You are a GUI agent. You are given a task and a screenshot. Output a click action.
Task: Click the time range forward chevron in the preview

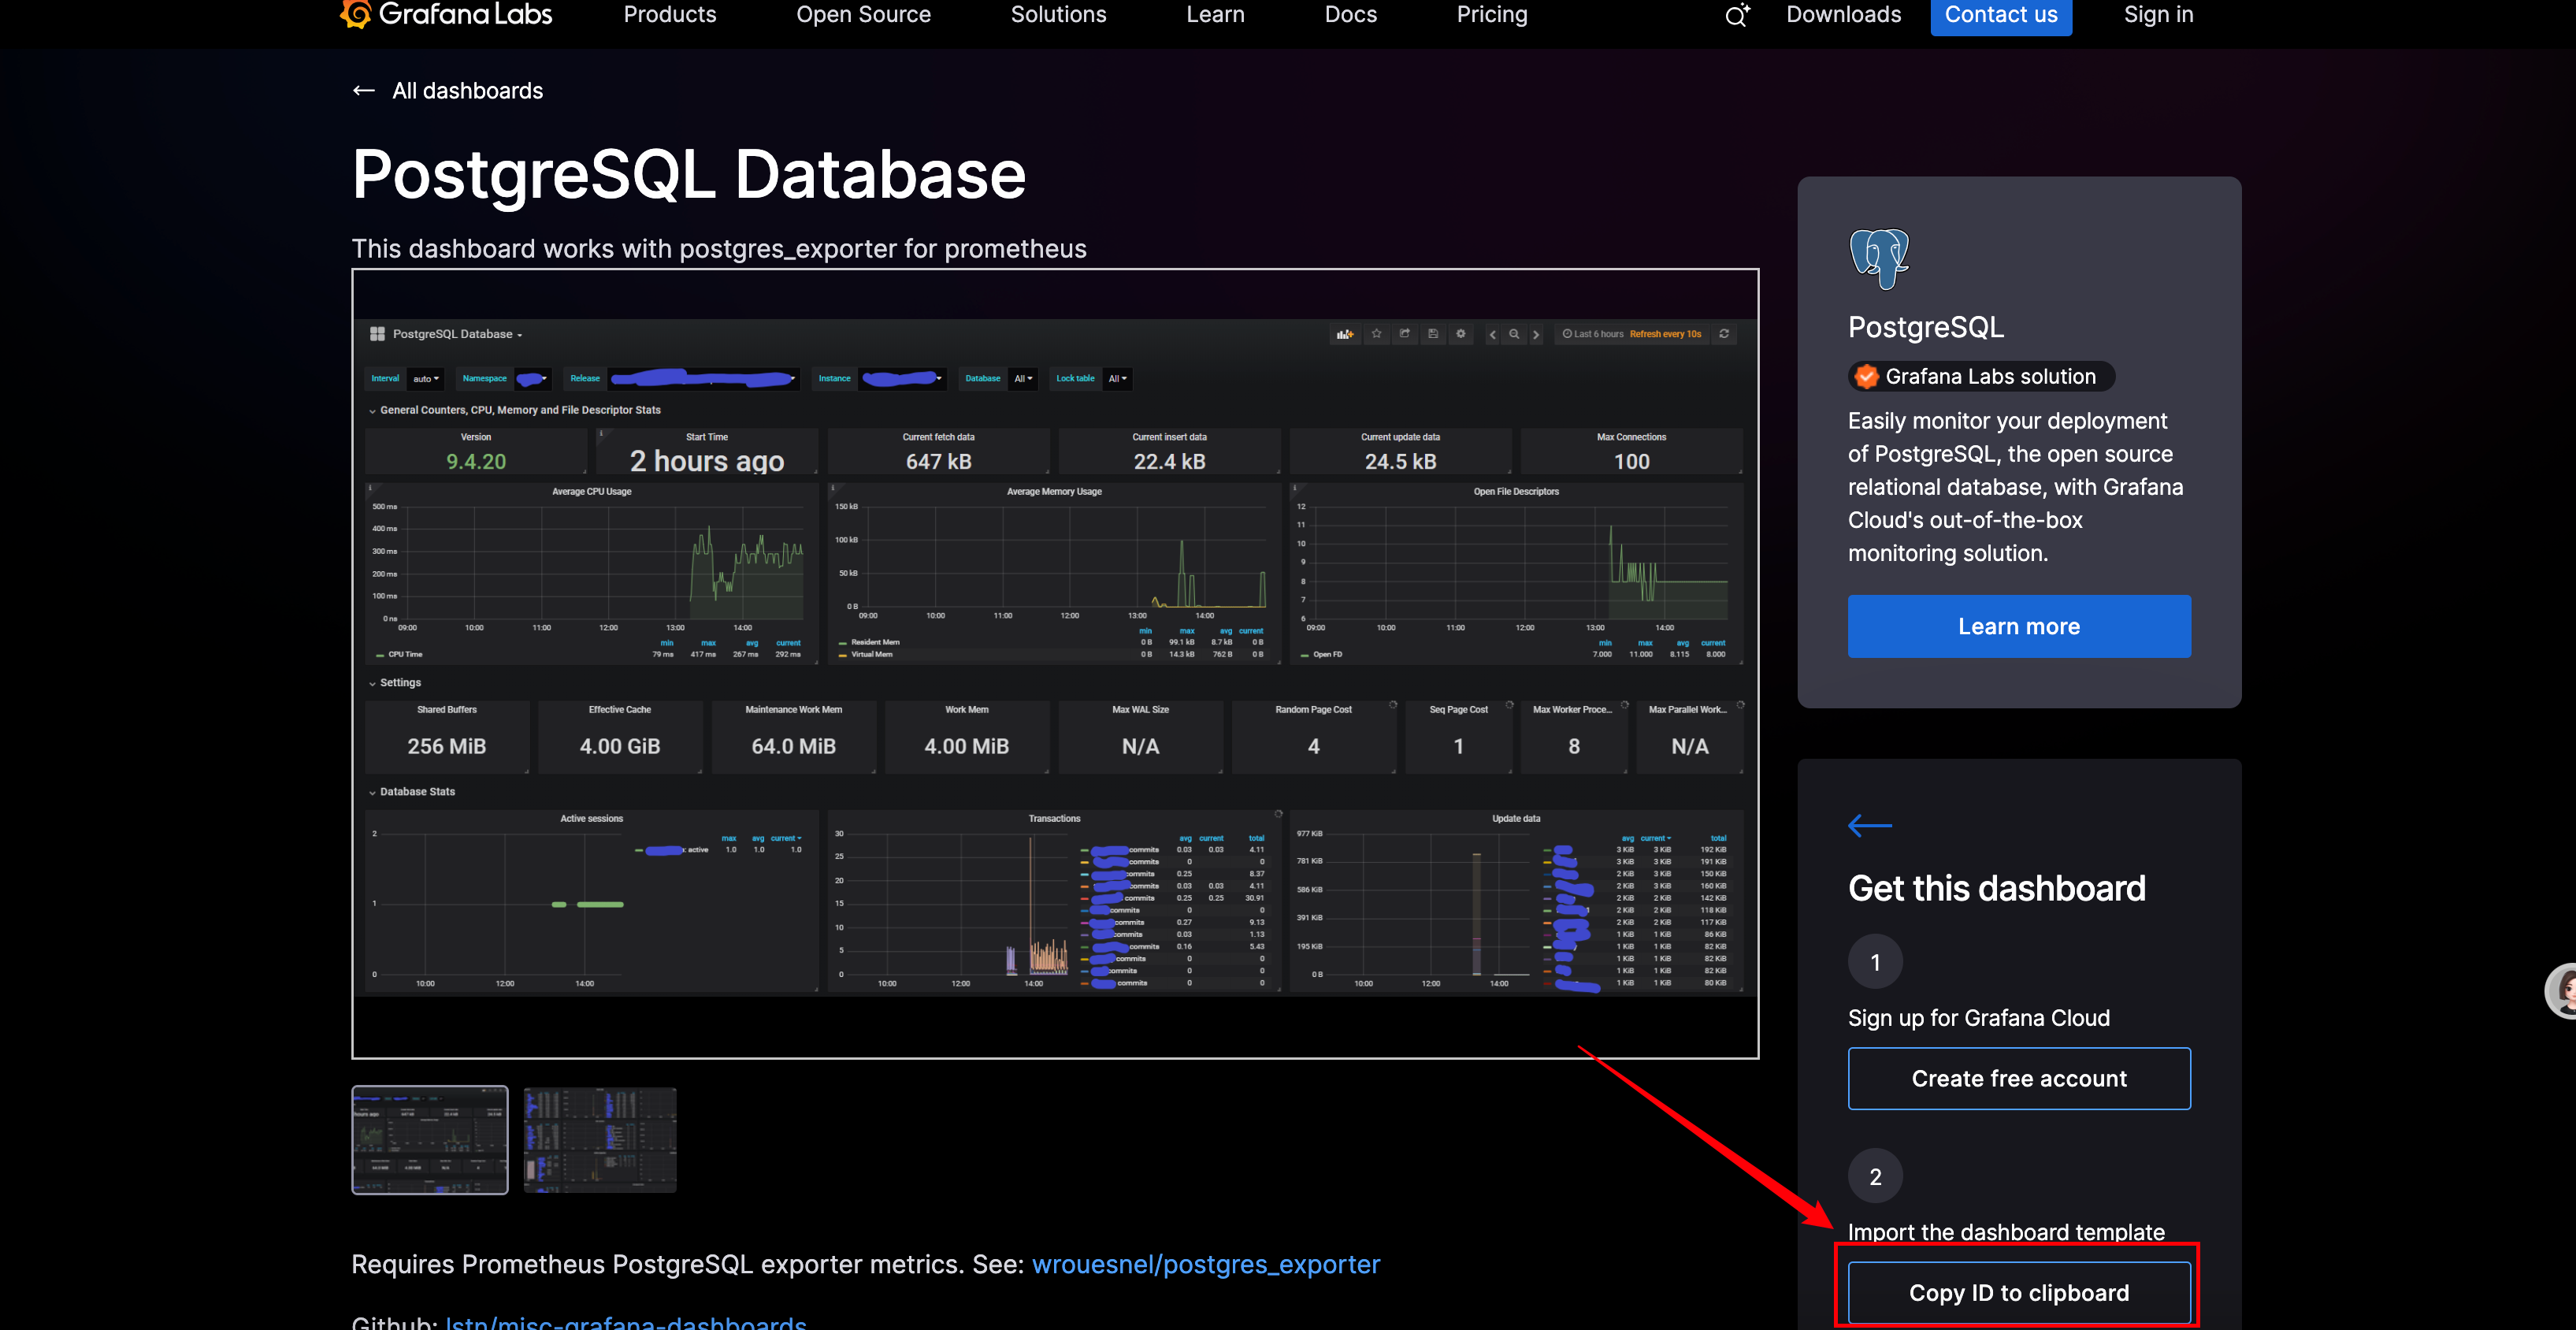(x=1536, y=335)
